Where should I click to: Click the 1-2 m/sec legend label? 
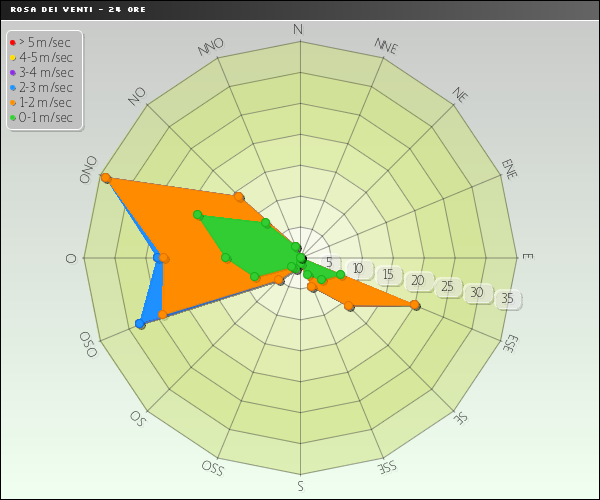(45, 102)
